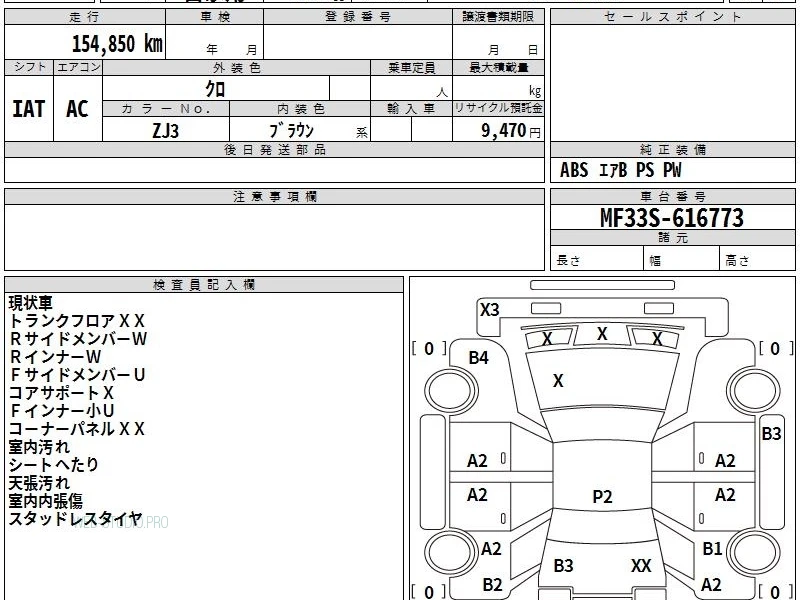
Task: Select the note 室内内張傷
Action: (x=45, y=501)
